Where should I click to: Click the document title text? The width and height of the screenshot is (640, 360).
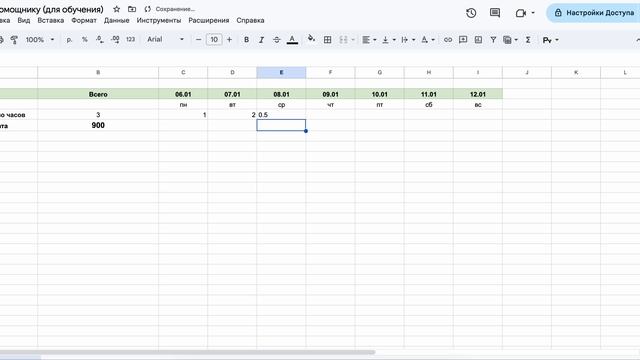point(52,9)
